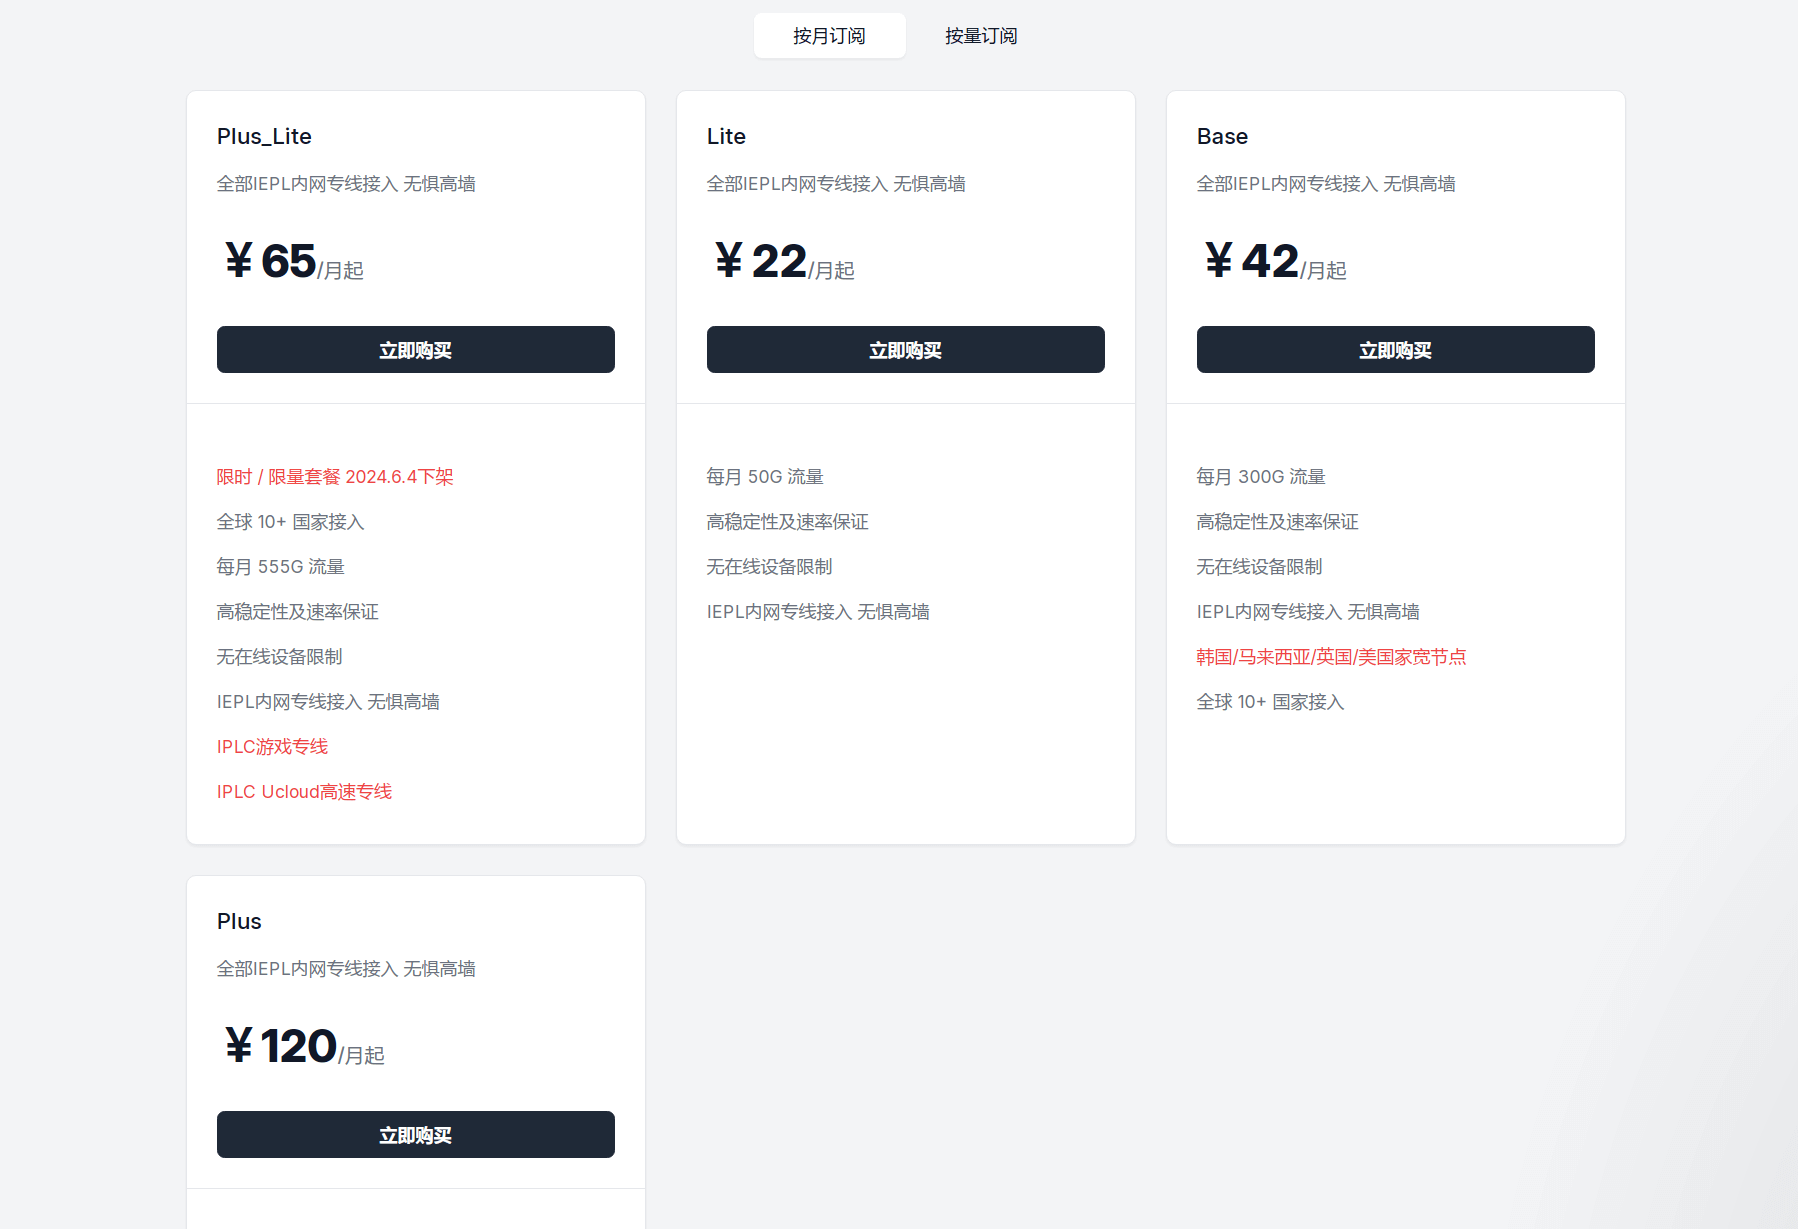Click 立即购买 for the Lite plan
Screen dimensions: 1798x1229
click(x=905, y=350)
